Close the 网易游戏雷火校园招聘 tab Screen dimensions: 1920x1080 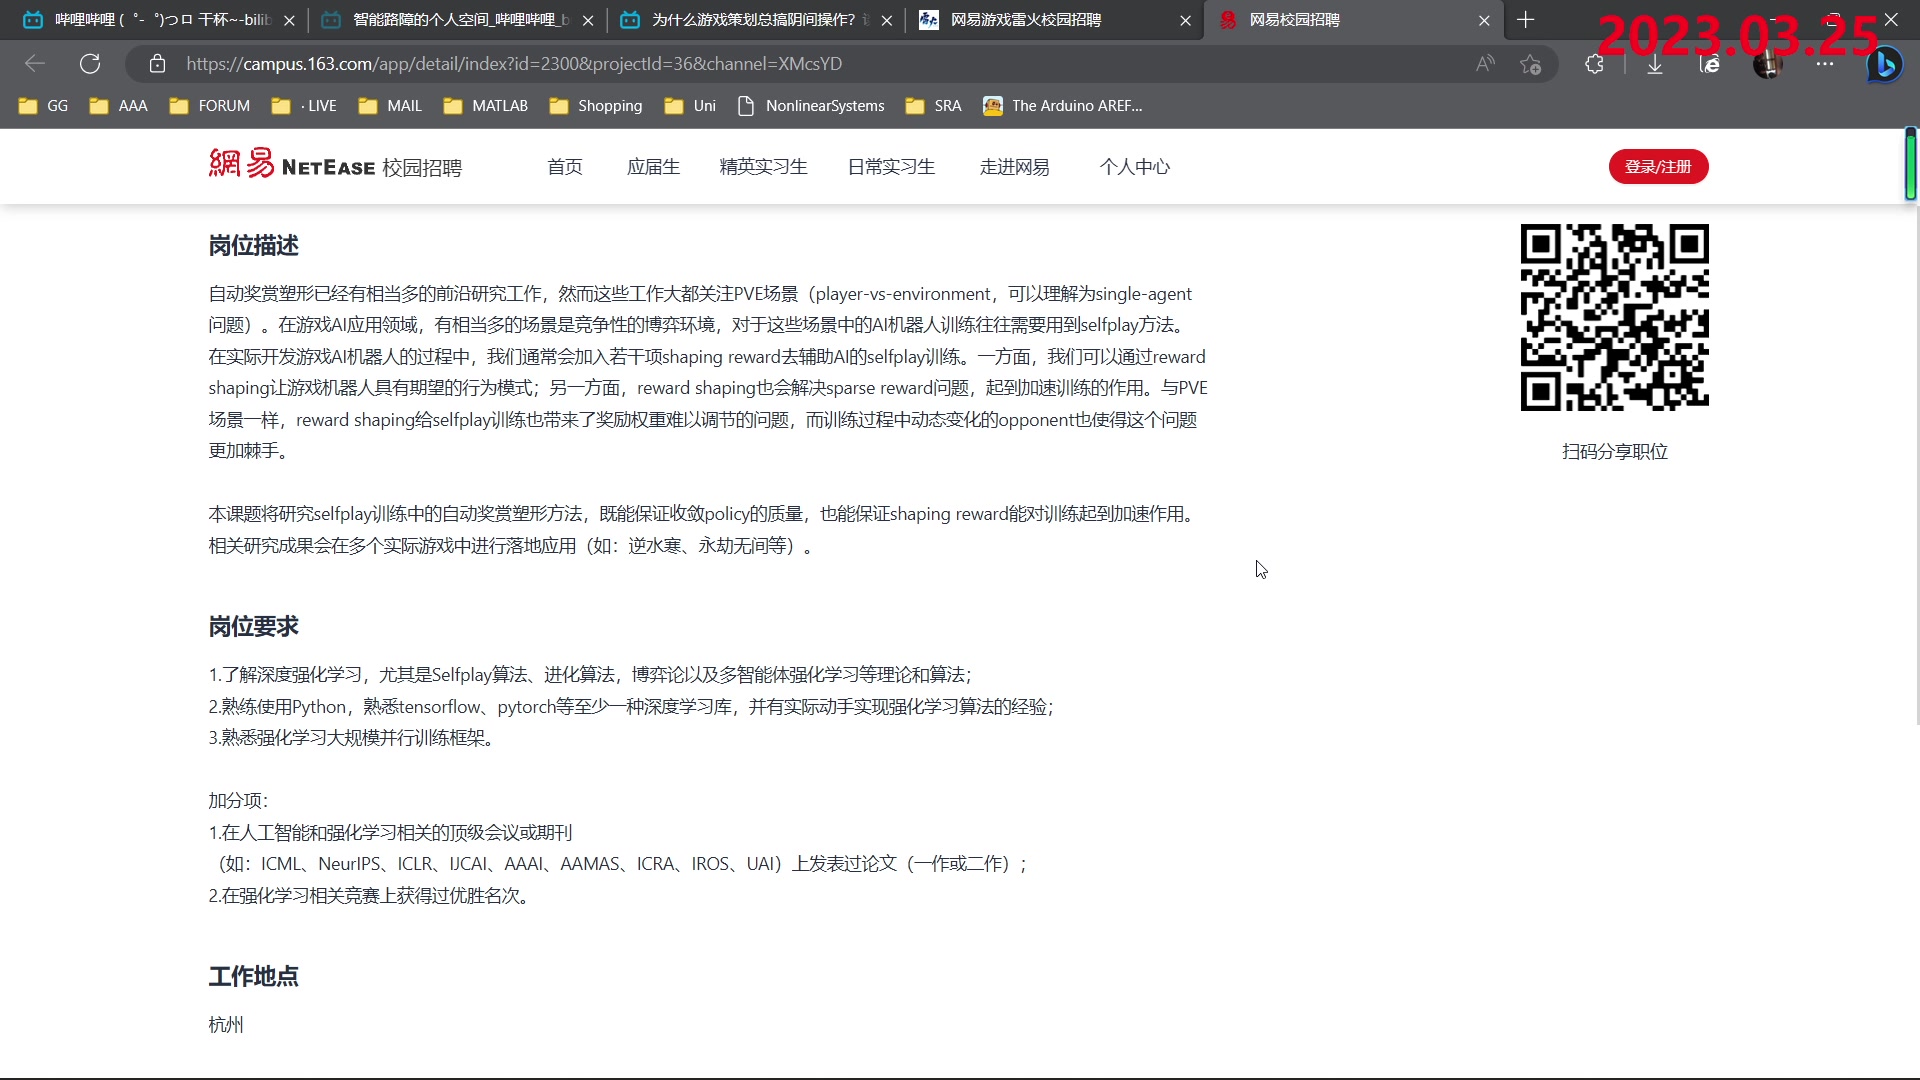[1186, 20]
